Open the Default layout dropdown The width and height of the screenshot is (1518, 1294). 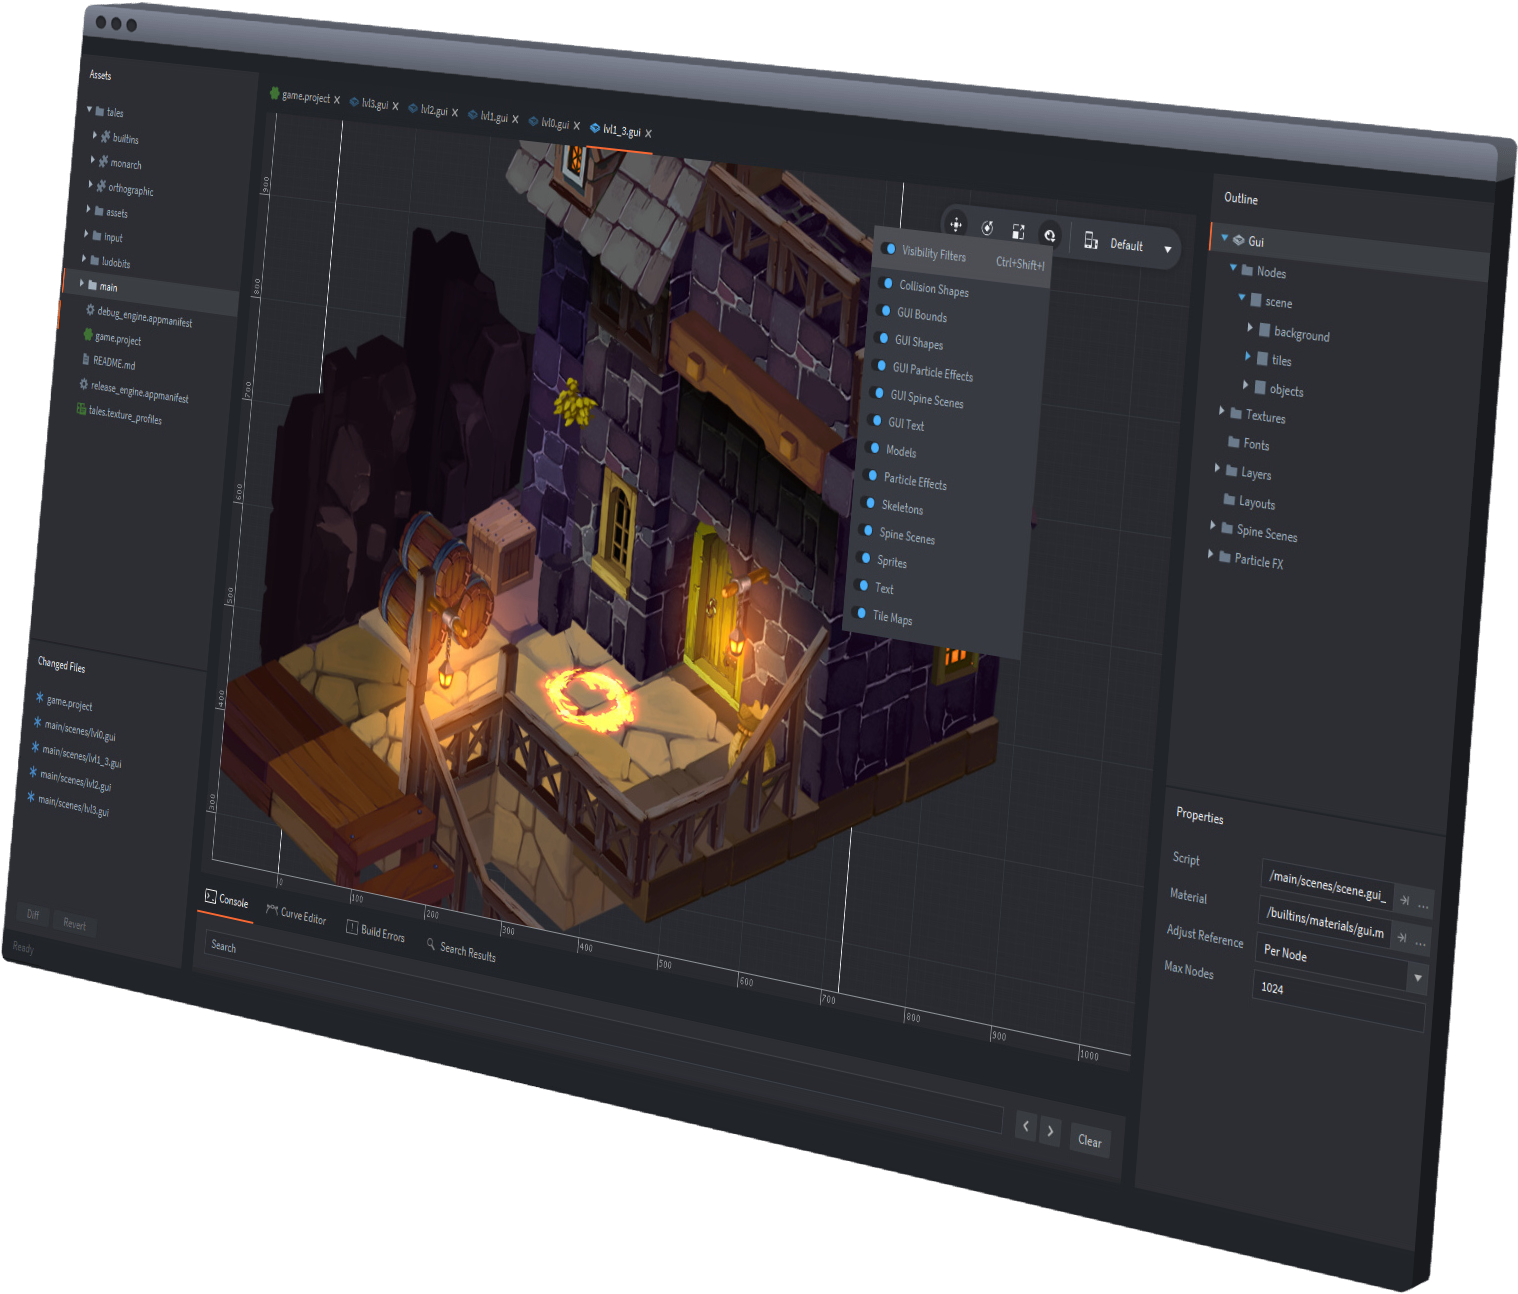coord(1167,249)
